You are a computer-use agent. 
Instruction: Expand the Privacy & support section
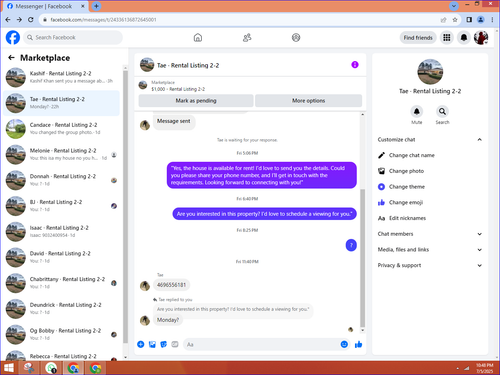pyautogui.click(x=430, y=265)
